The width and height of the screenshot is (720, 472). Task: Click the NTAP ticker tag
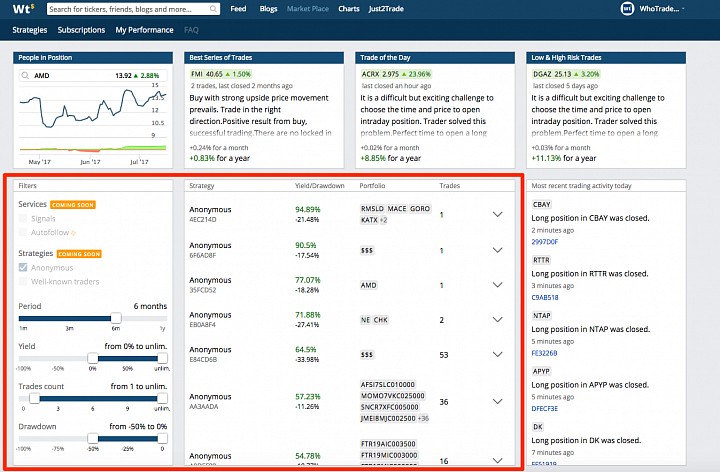(541, 316)
